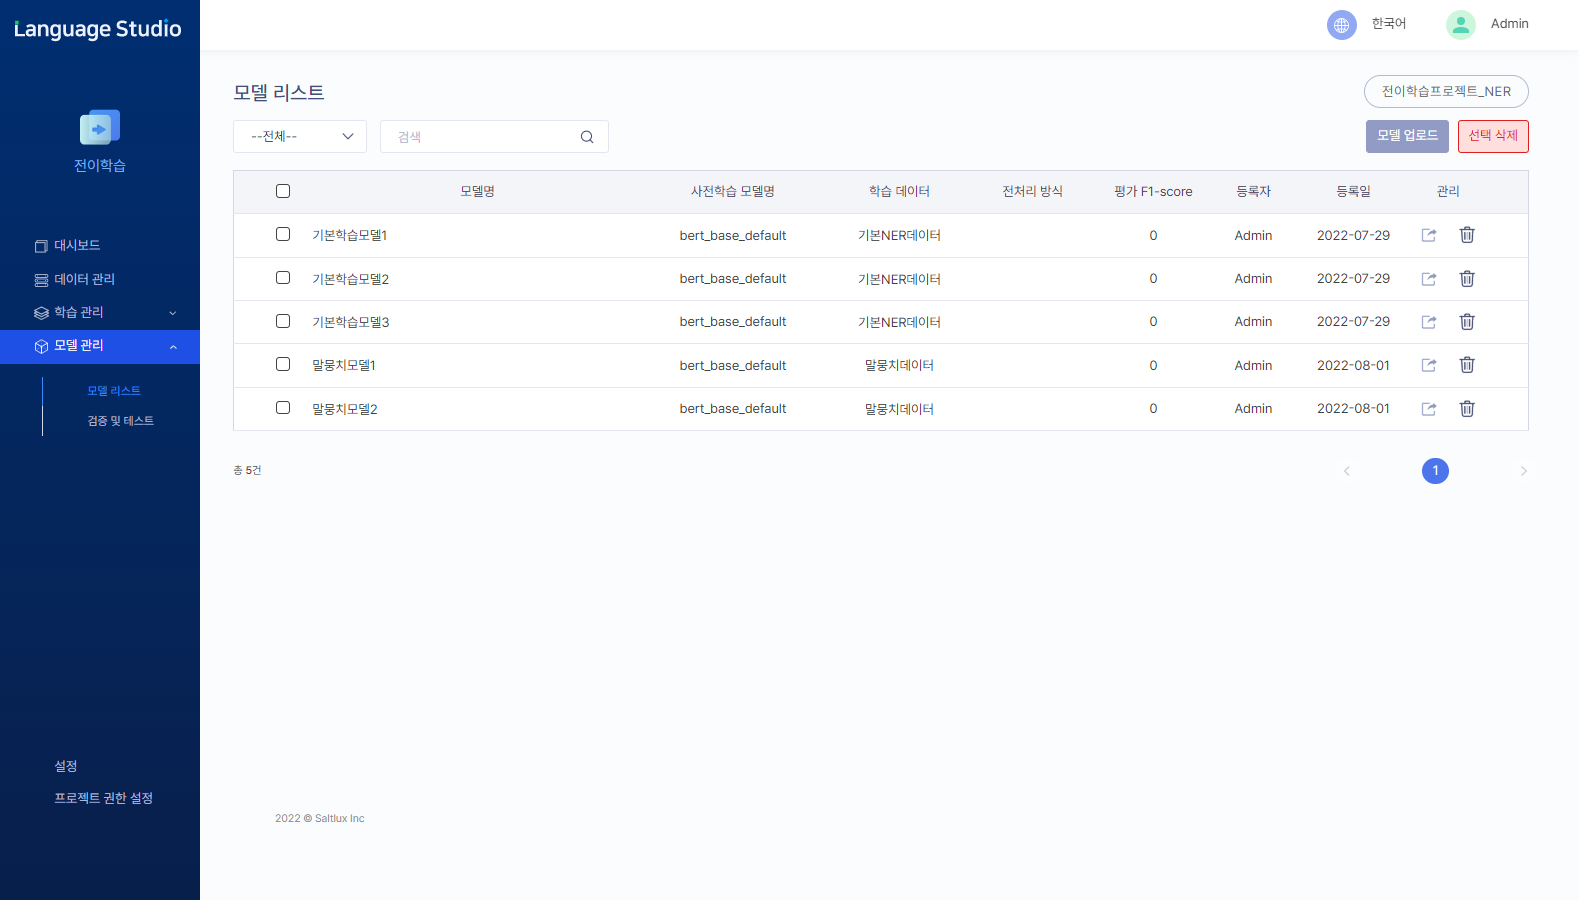This screenshot has height=900, width=1579.
Task: Check the box for 기본학습모델1
Action: coord(283,234)
